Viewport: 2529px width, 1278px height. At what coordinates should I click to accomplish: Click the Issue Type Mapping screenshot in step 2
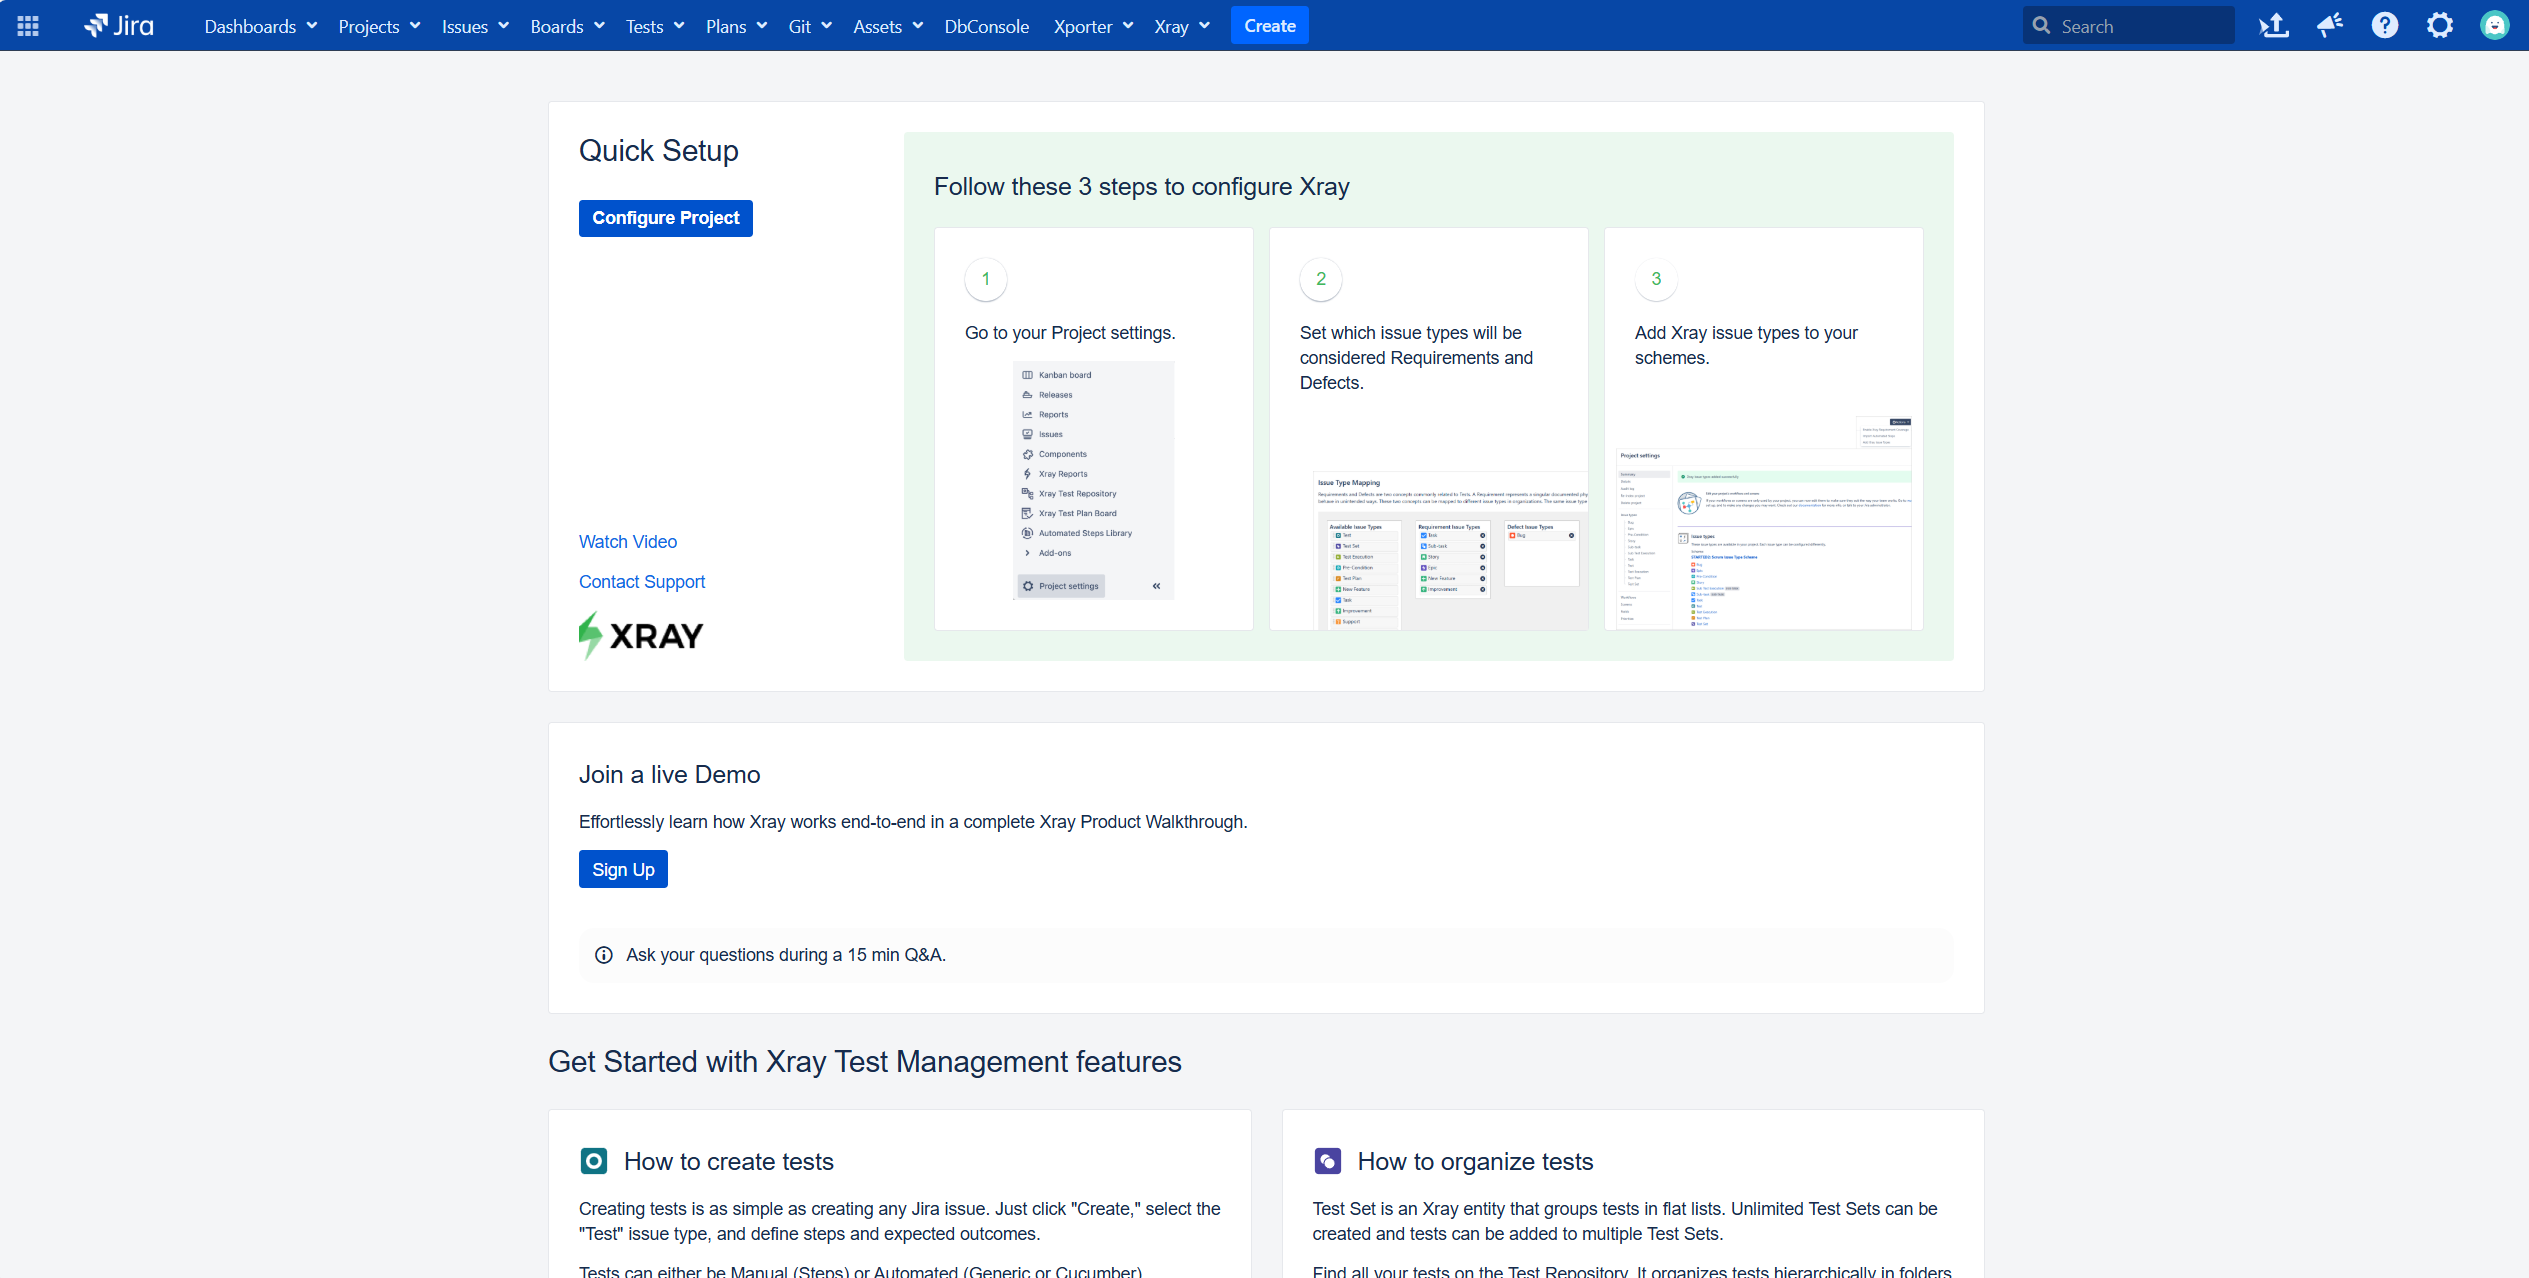pyautogui.click(x=1450, y=550)
